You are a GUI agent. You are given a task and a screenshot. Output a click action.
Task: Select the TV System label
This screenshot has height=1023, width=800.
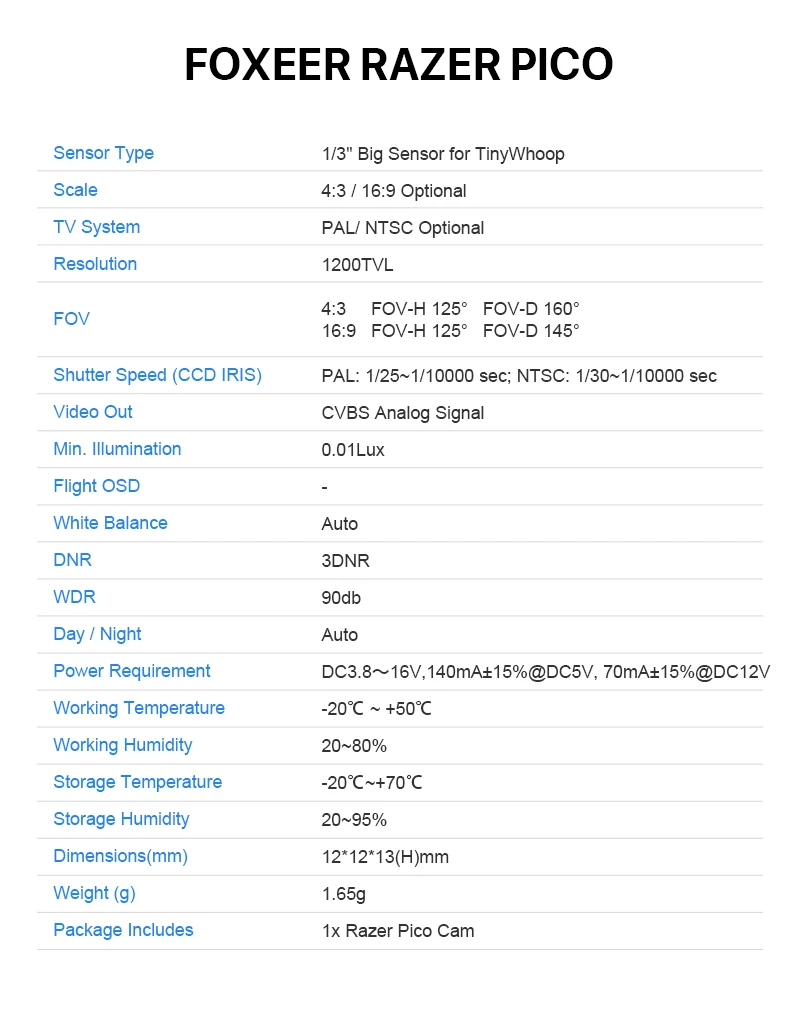tap(97, 227)
